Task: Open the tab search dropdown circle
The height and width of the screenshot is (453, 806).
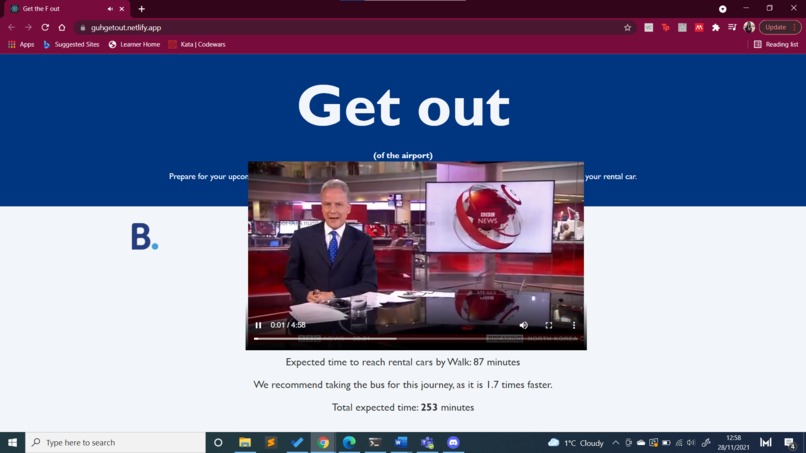Action: click(722, 9)
